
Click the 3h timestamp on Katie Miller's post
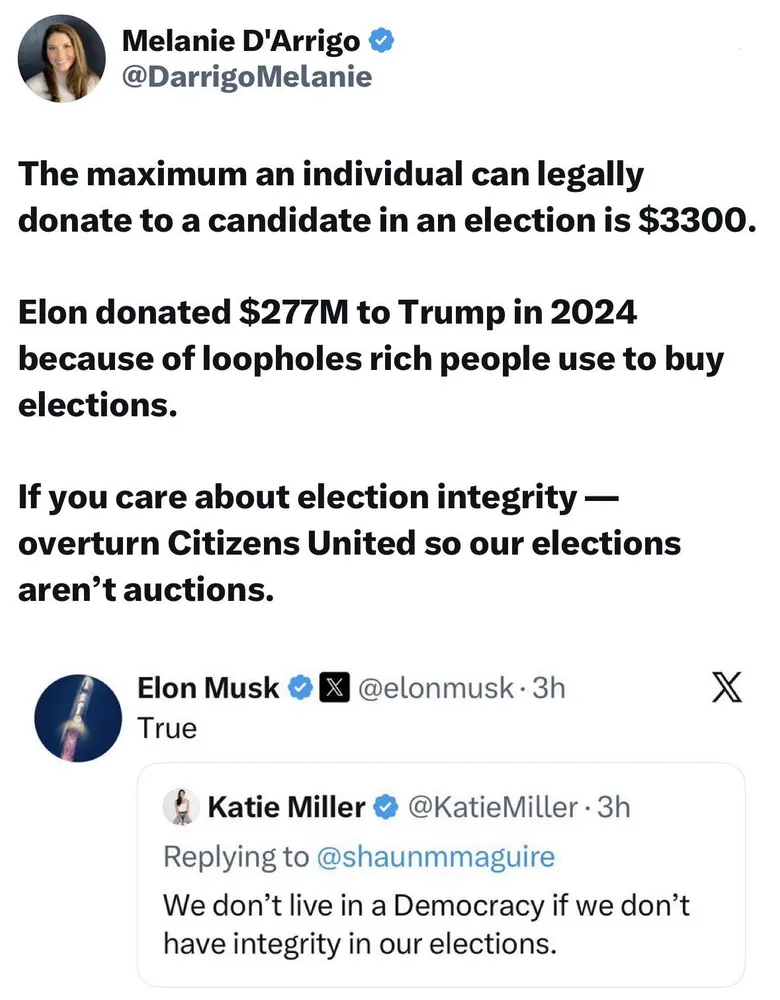tap(613, 806)
